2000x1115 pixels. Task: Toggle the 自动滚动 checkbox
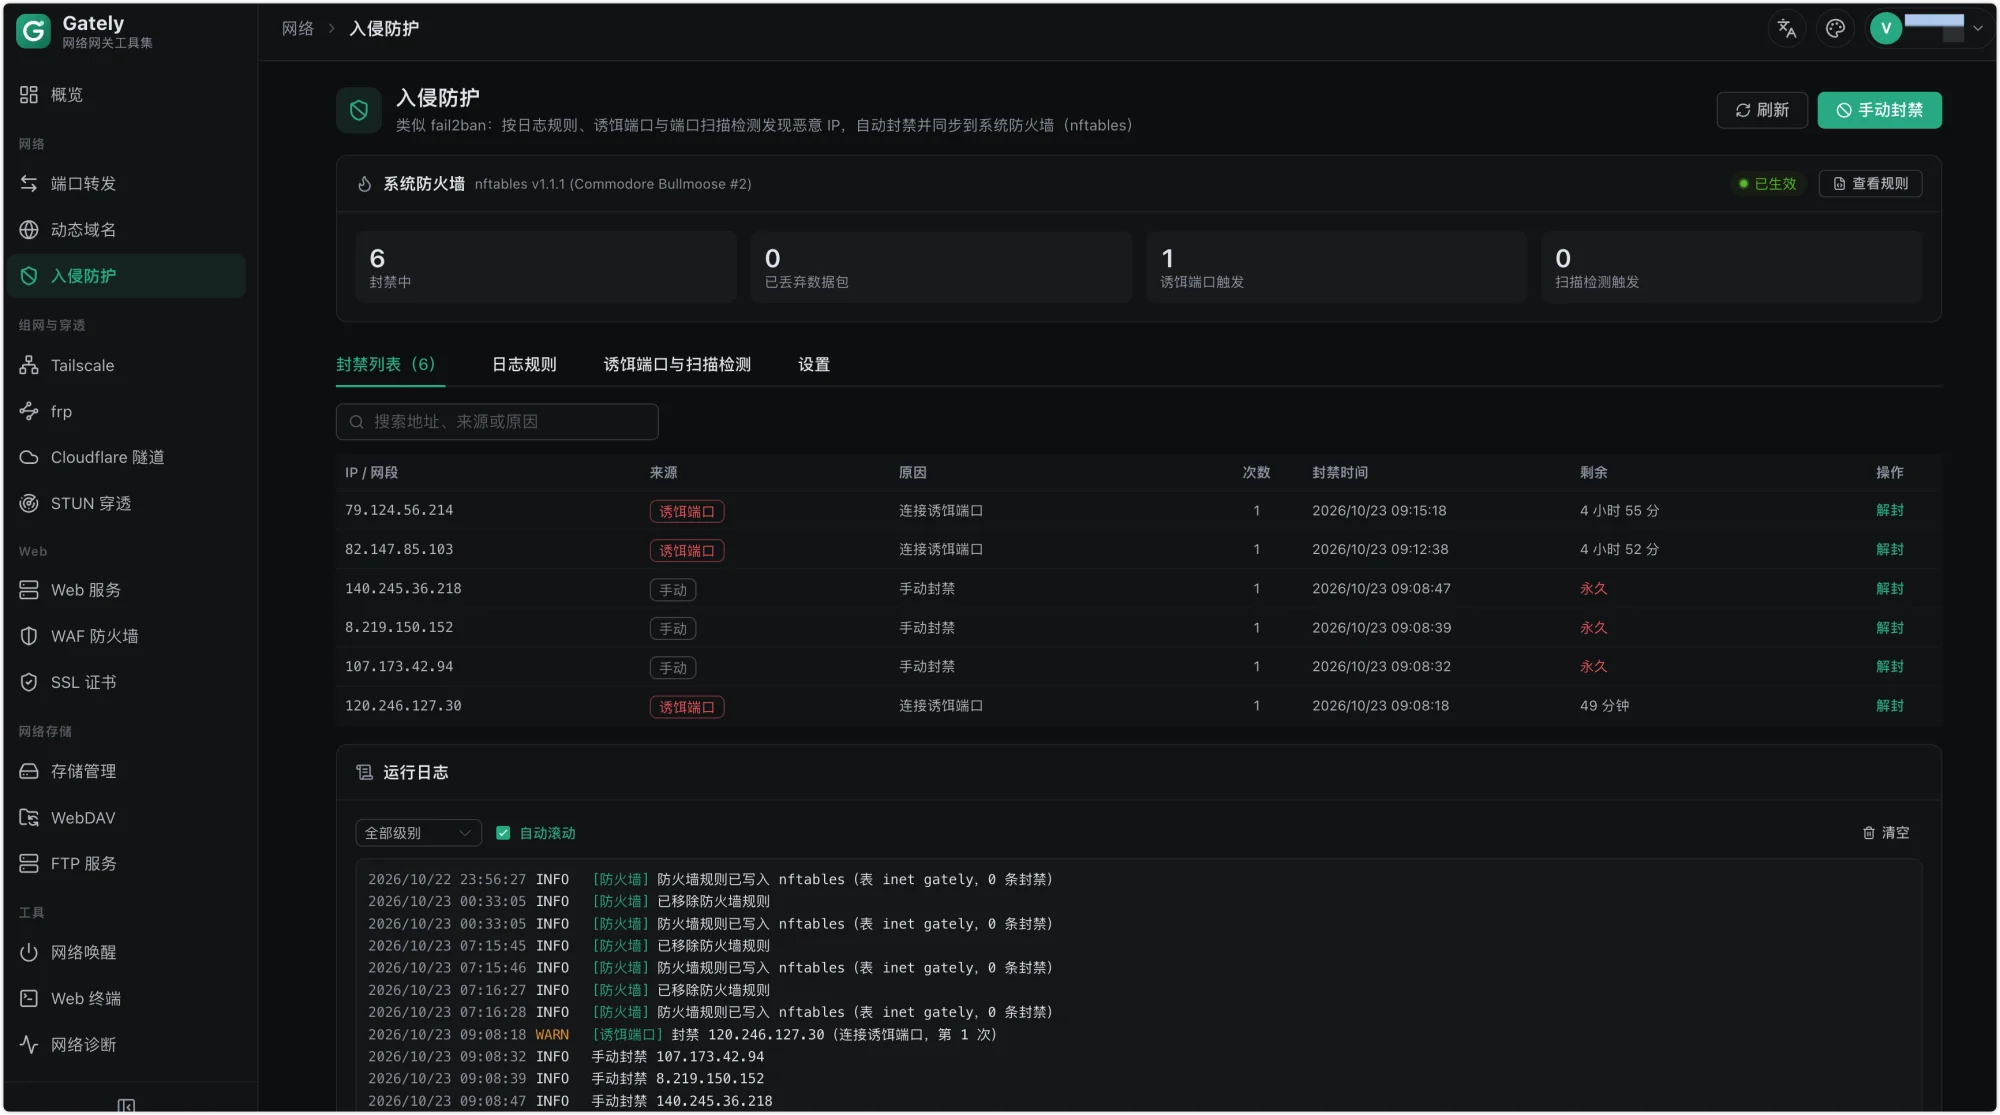click(x=503, y=833)
